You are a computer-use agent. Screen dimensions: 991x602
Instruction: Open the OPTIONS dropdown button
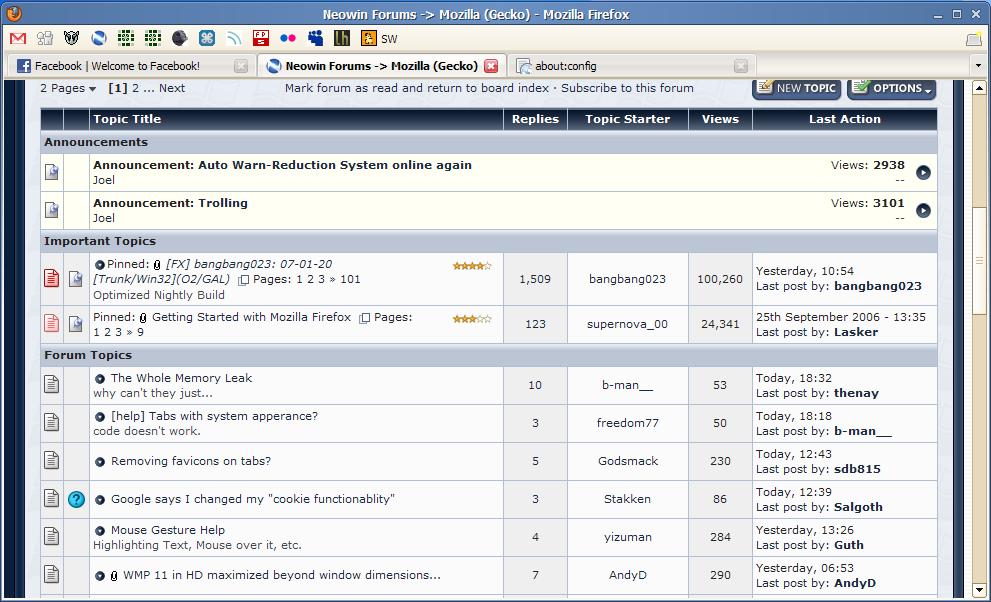pyautogui.click(x=891, y=88)
